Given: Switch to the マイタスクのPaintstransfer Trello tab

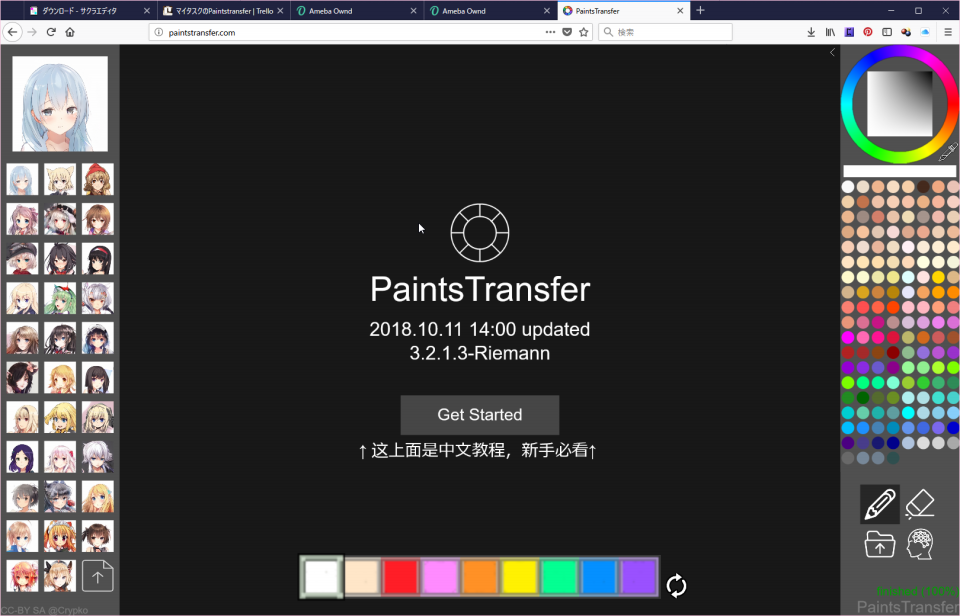Looking at the screenshot, I should tap(223, 10).
